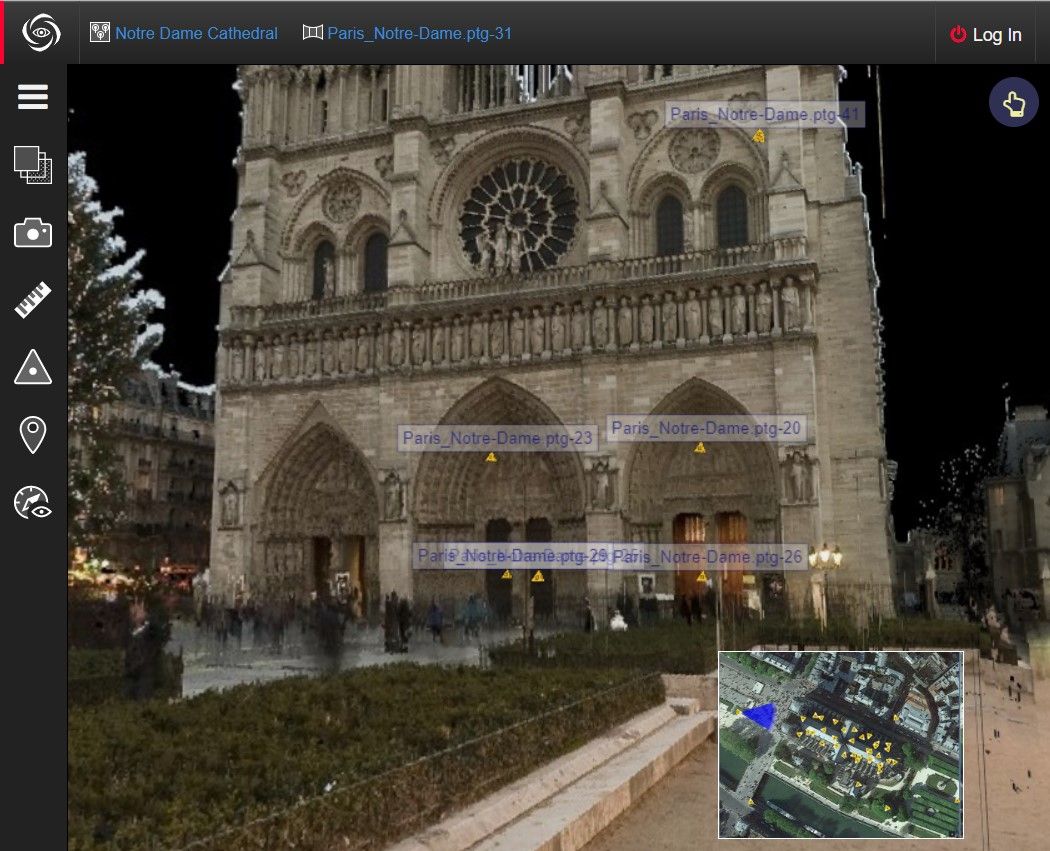
Task: Open the layers tool in the sidebar
Action: pos(33,165)
